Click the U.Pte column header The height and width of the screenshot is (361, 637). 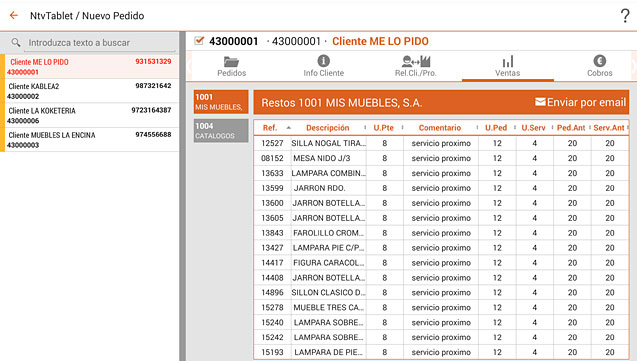click(x=384, y=128)
